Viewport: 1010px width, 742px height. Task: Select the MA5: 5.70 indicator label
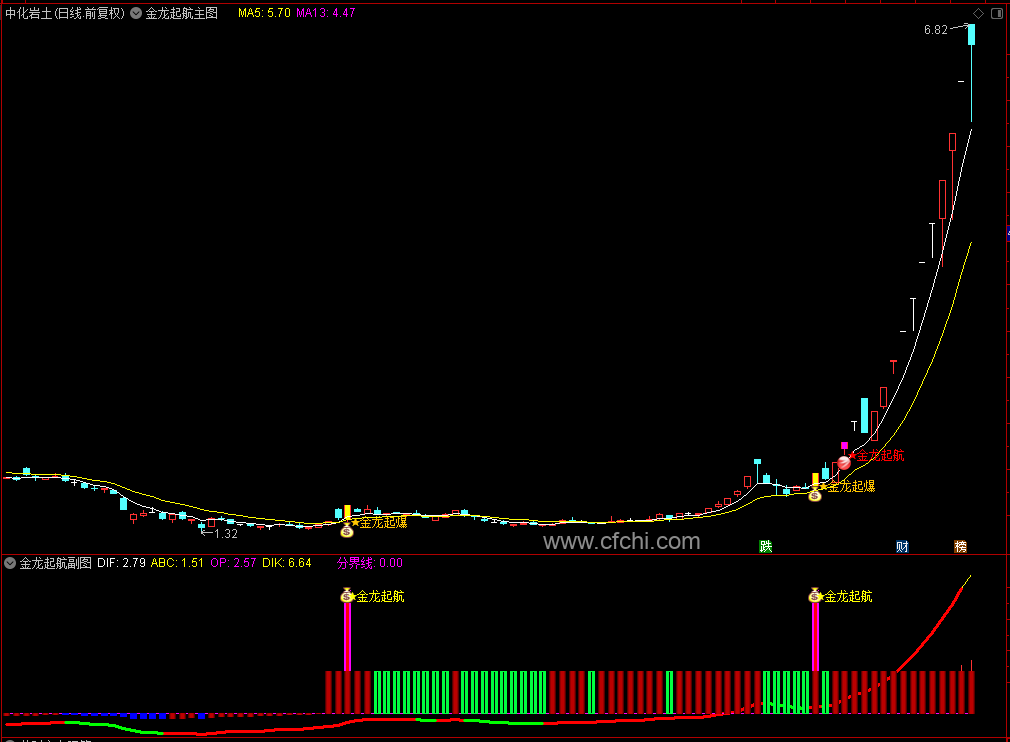264,13
